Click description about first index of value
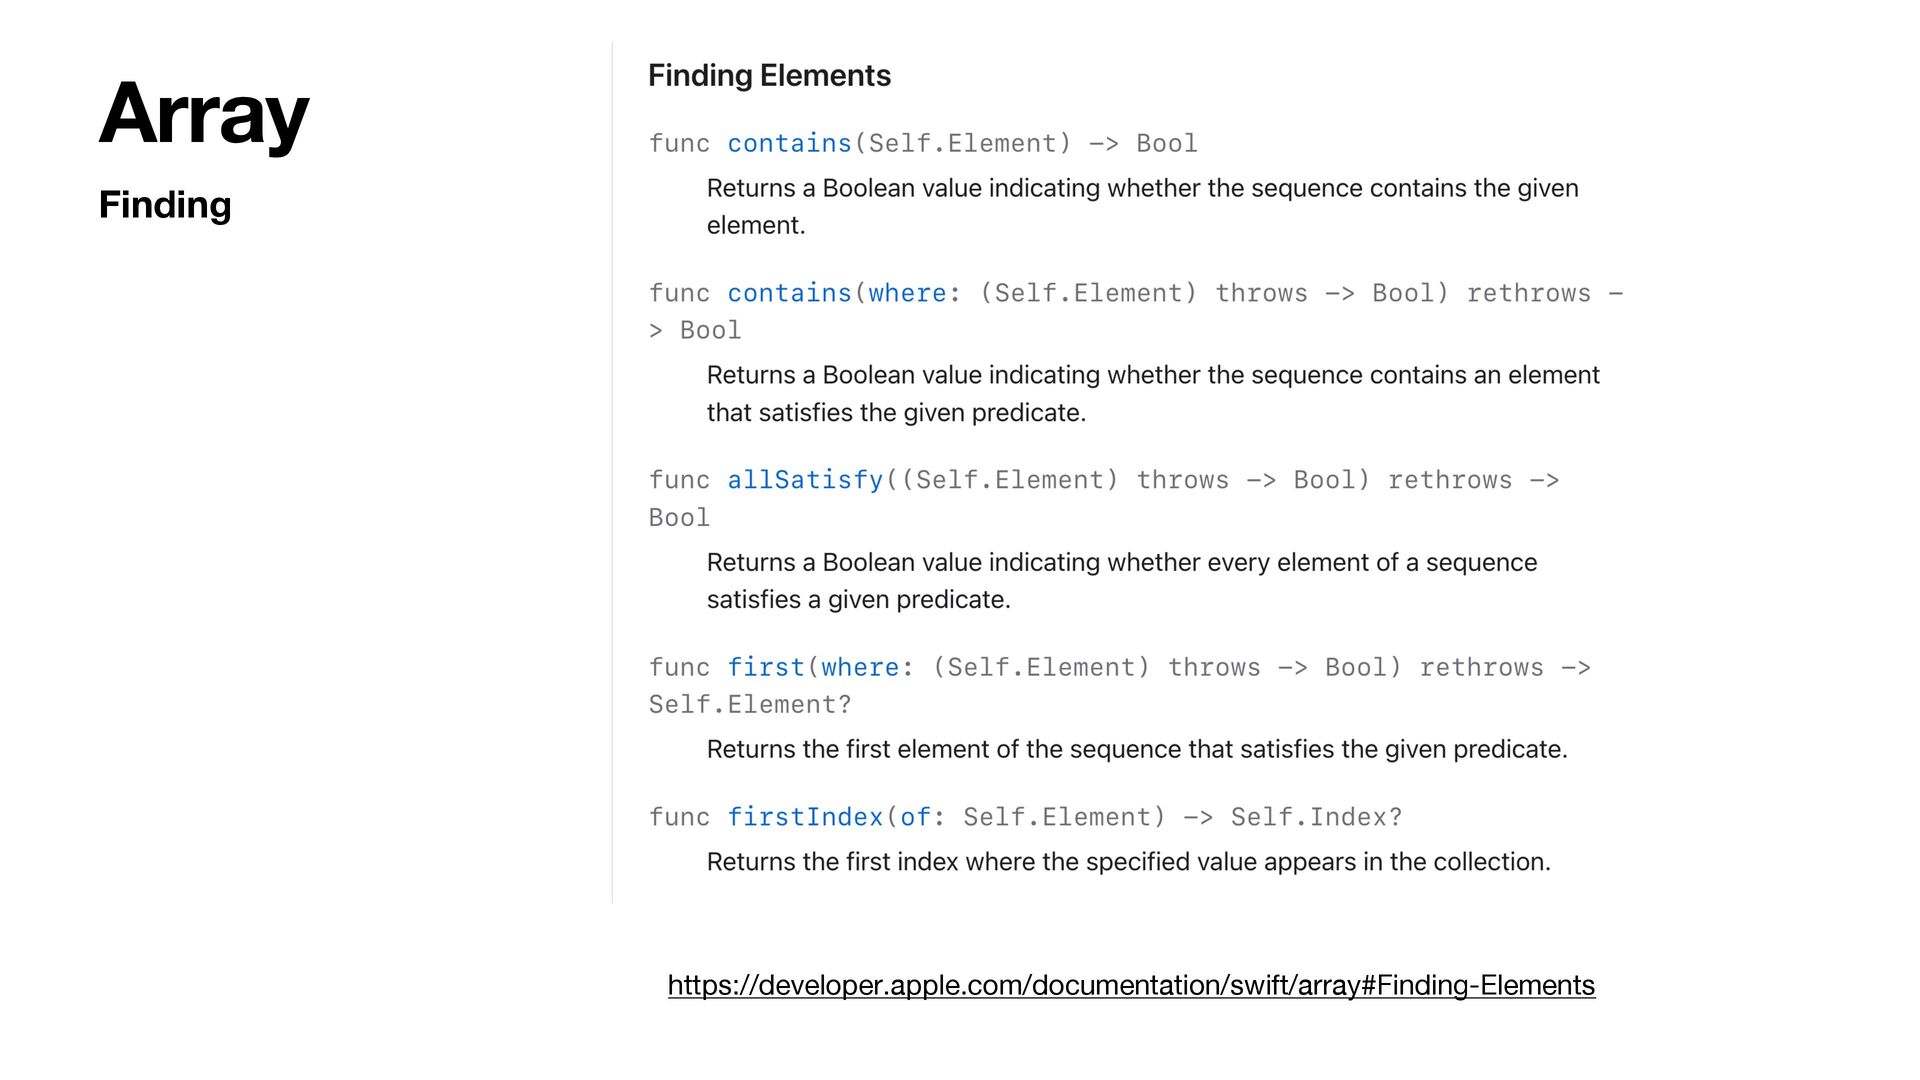This screenshot has width=1920, height=1080. [1128, 862]
